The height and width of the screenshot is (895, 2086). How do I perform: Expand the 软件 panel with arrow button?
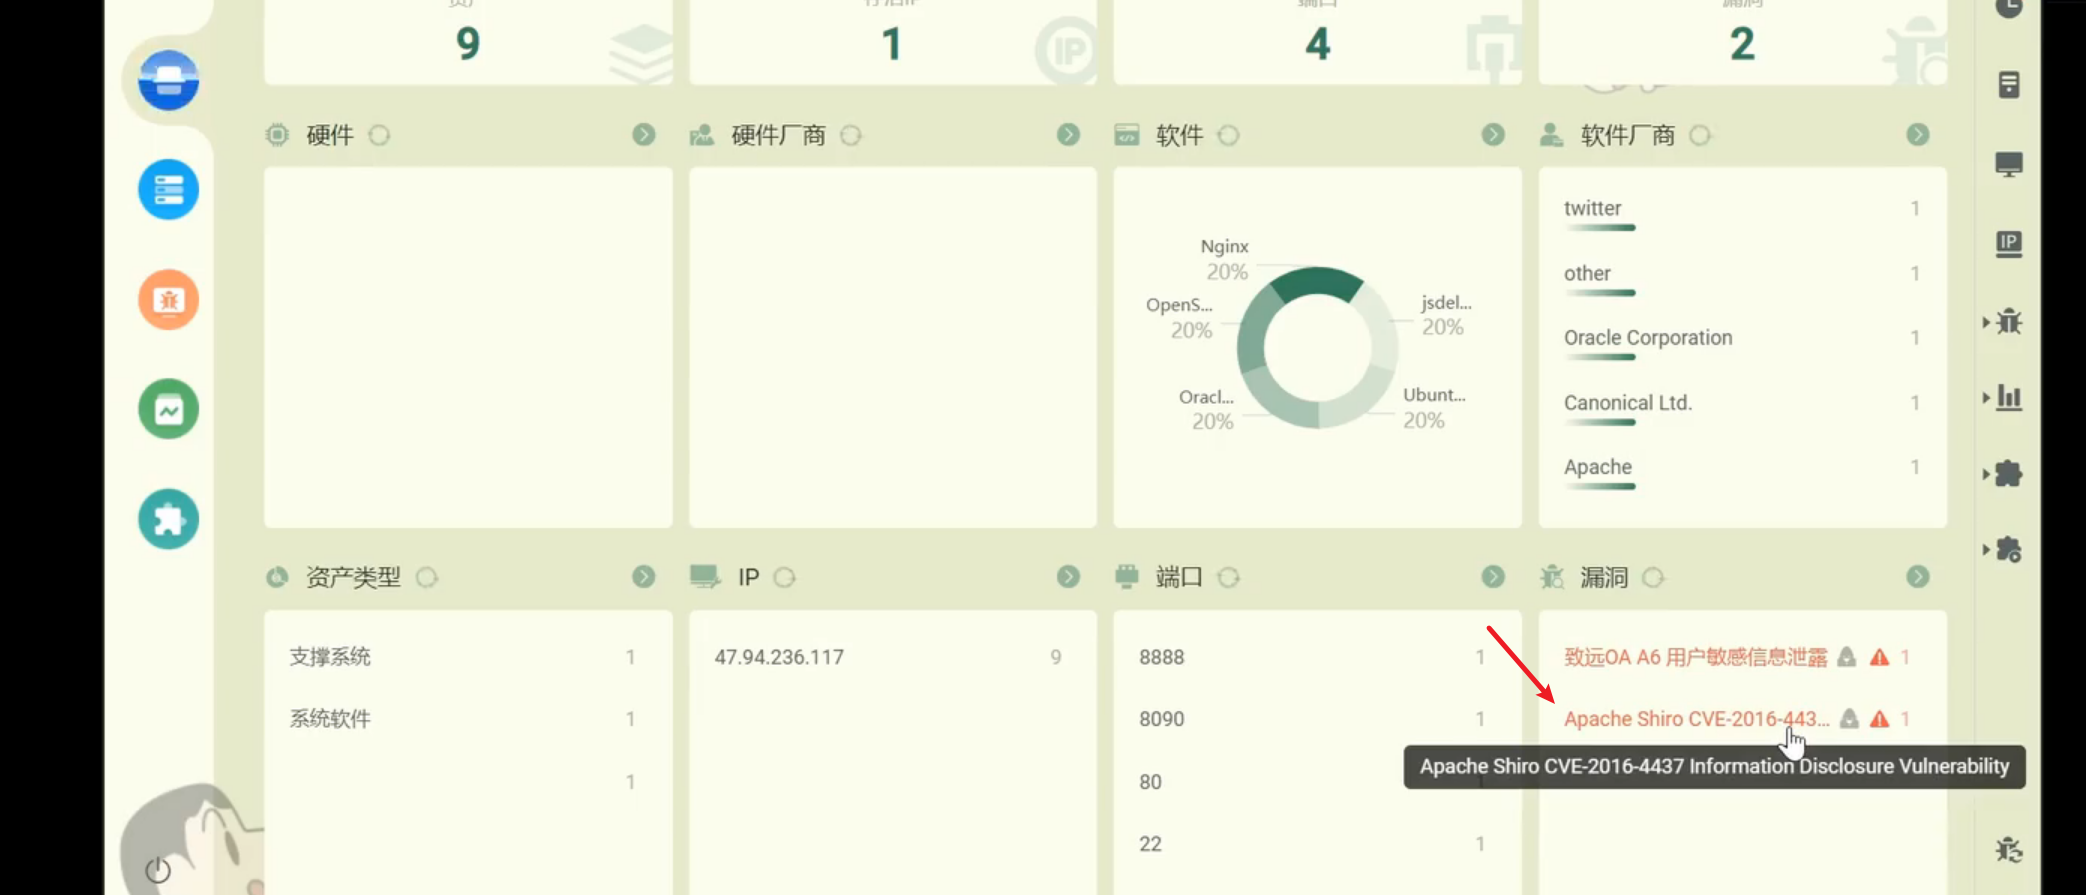1493,135
